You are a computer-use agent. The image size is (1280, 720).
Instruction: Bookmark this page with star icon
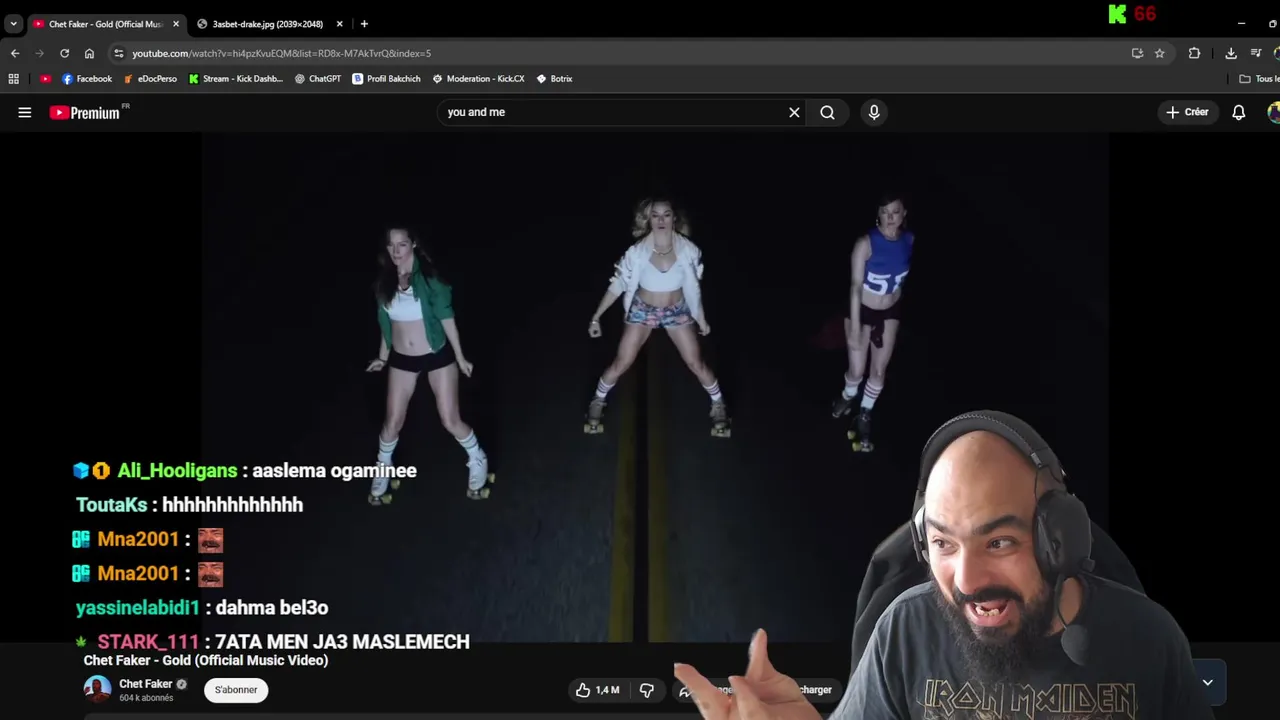pos(1160,53)
